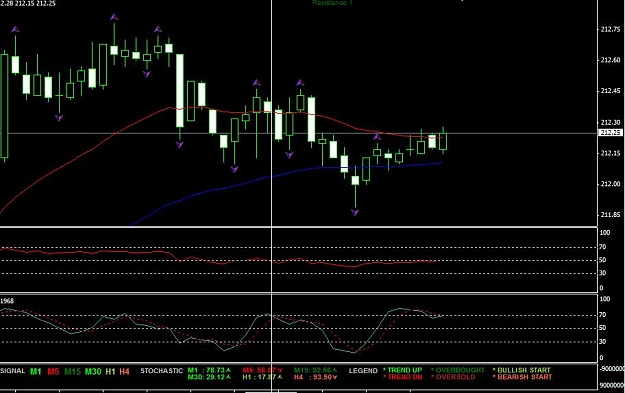Click the TREND UP legend entry
The width and height of the screenshot is (625, 393).
(402, 370)
